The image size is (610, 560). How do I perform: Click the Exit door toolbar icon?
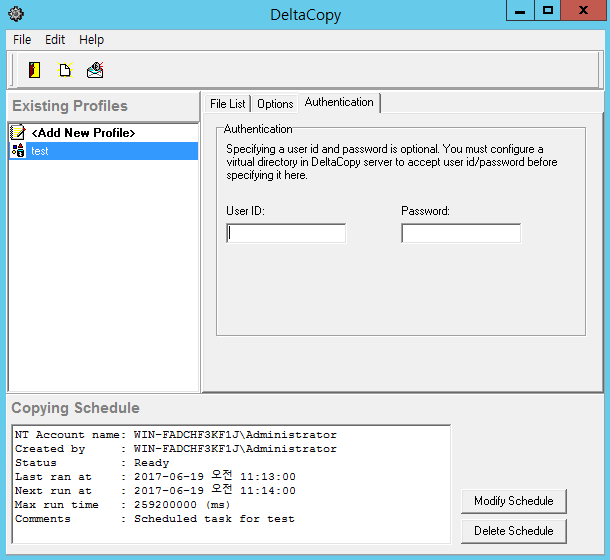click(35, 70)
